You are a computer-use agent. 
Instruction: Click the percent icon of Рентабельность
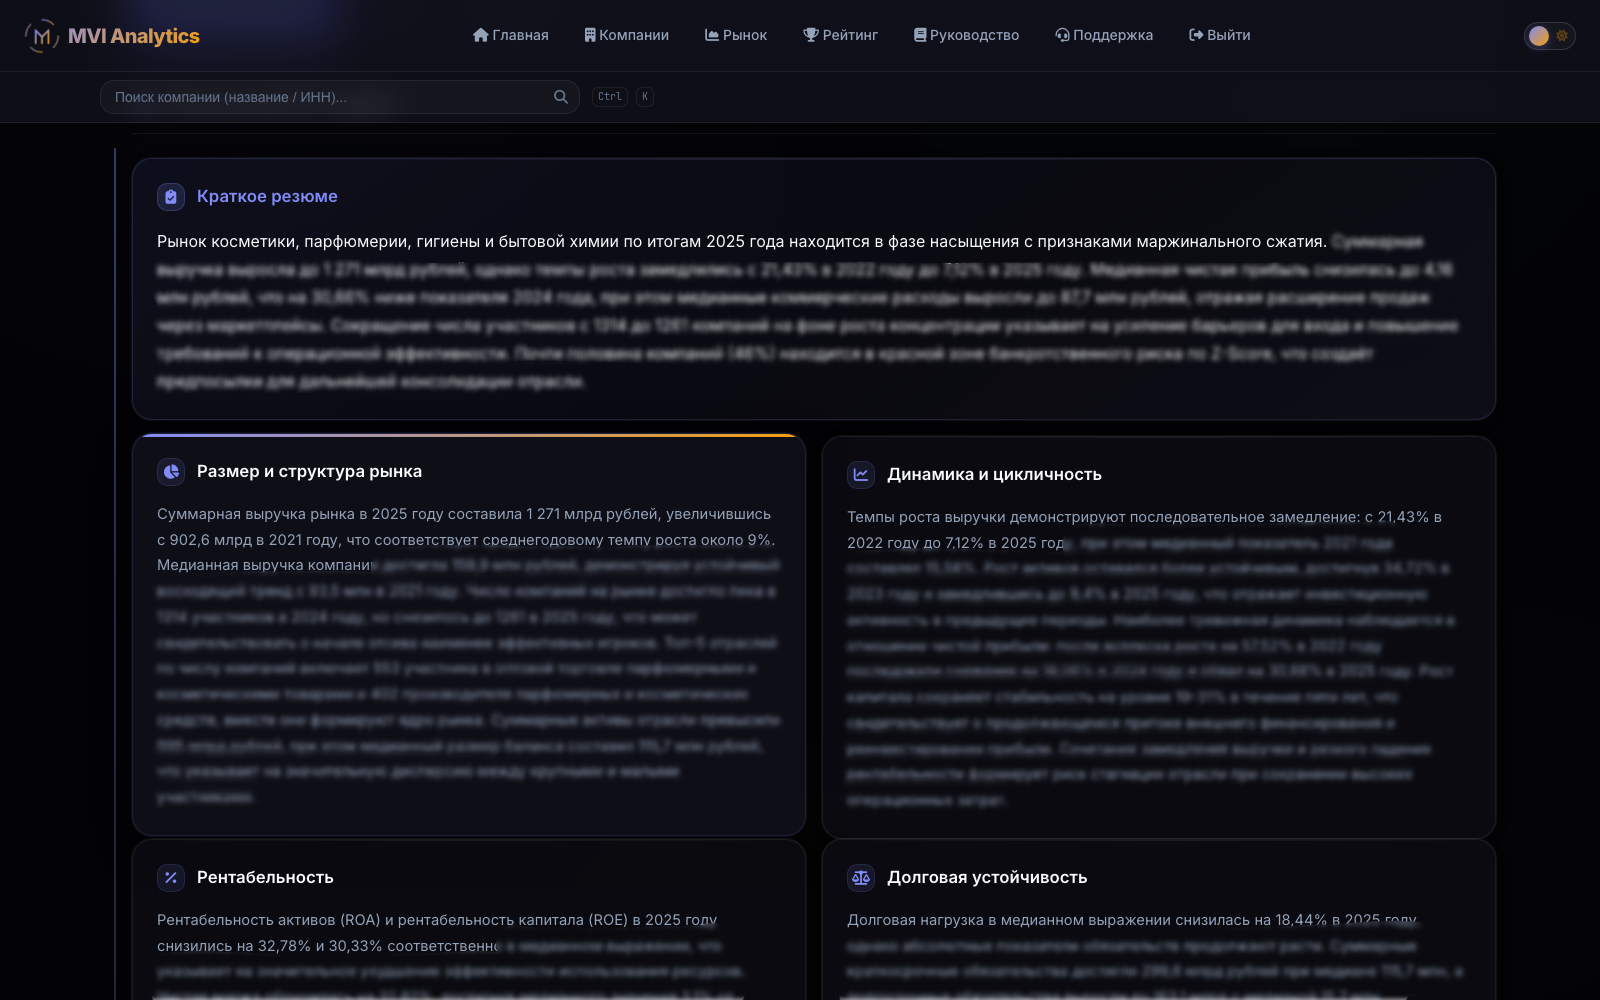pos(171,878)
